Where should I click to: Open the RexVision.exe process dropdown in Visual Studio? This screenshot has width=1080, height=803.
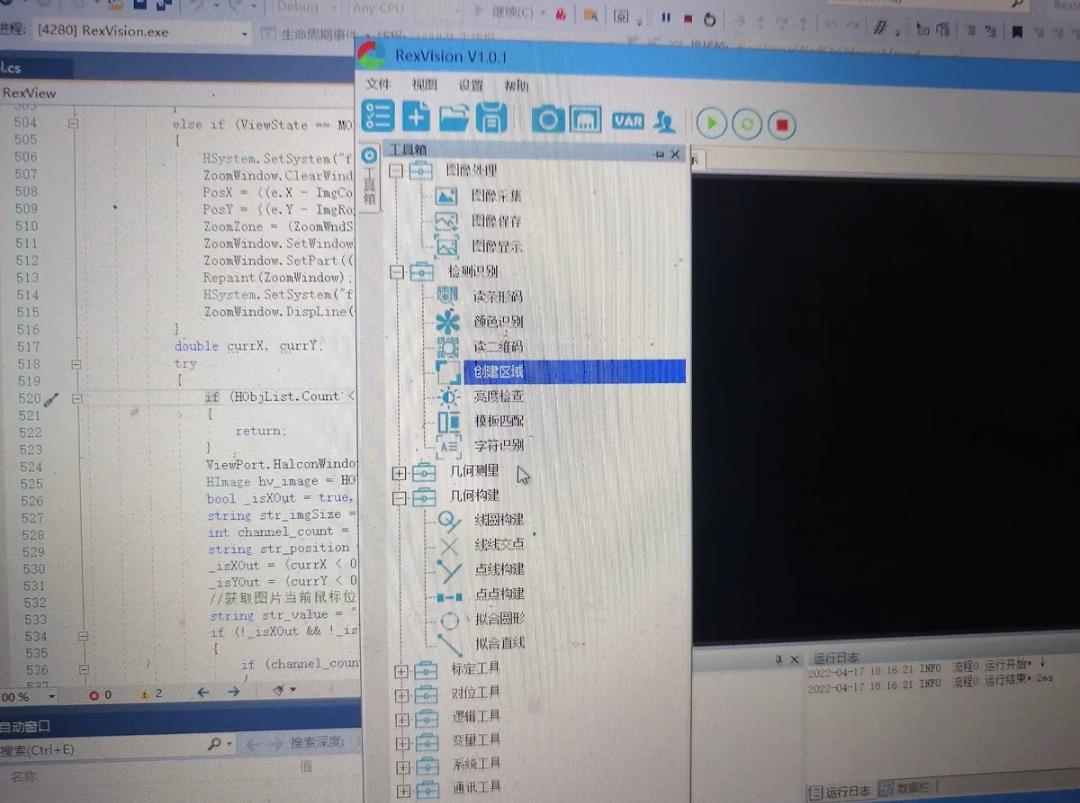click(x=245, y=33)
